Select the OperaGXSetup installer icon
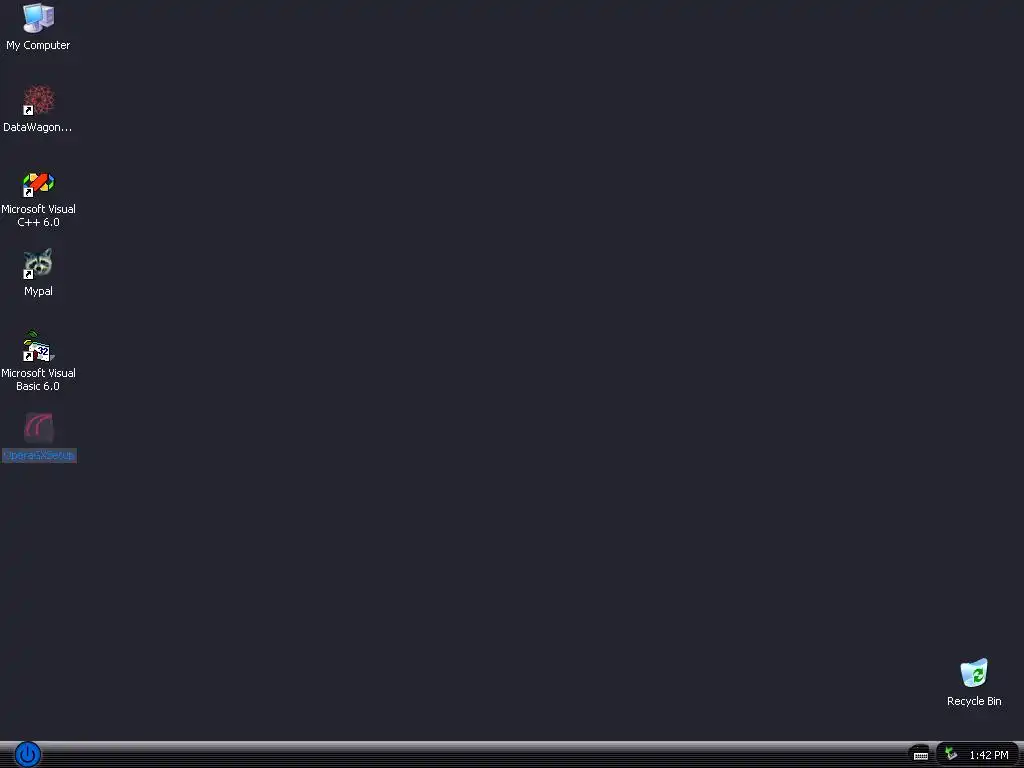 [x=39, y=428]
